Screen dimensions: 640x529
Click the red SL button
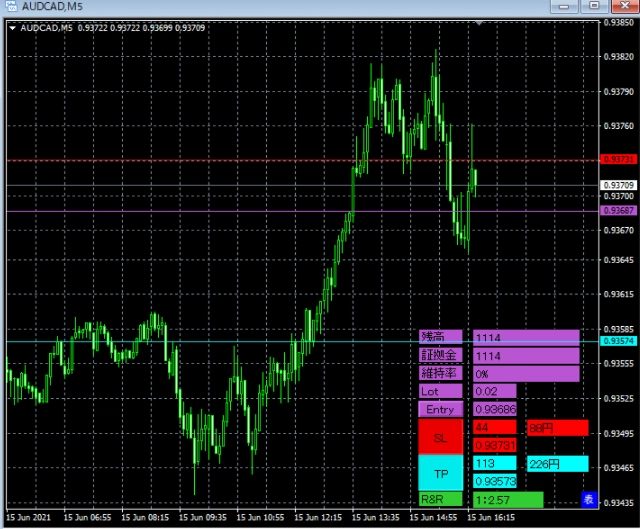[x=440, y=437]
